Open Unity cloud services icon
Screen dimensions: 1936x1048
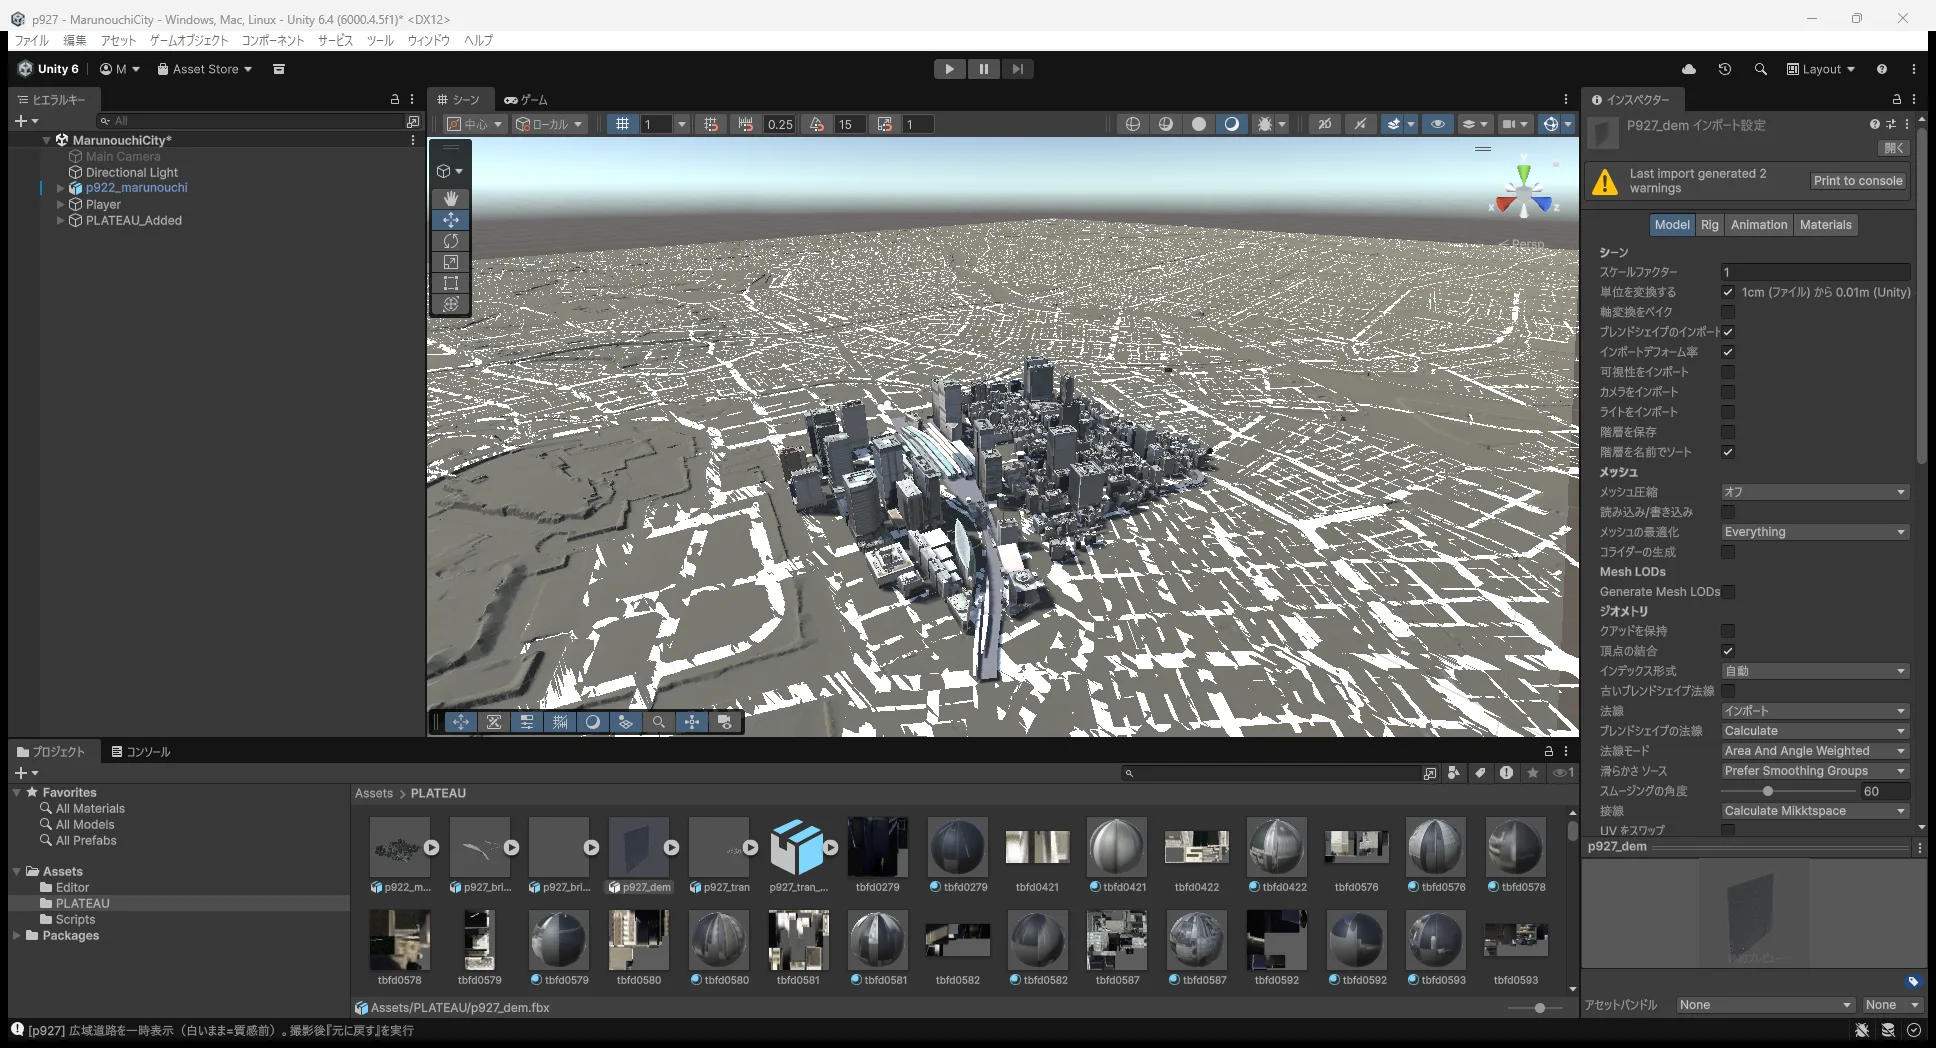[x=1689, y=69]
